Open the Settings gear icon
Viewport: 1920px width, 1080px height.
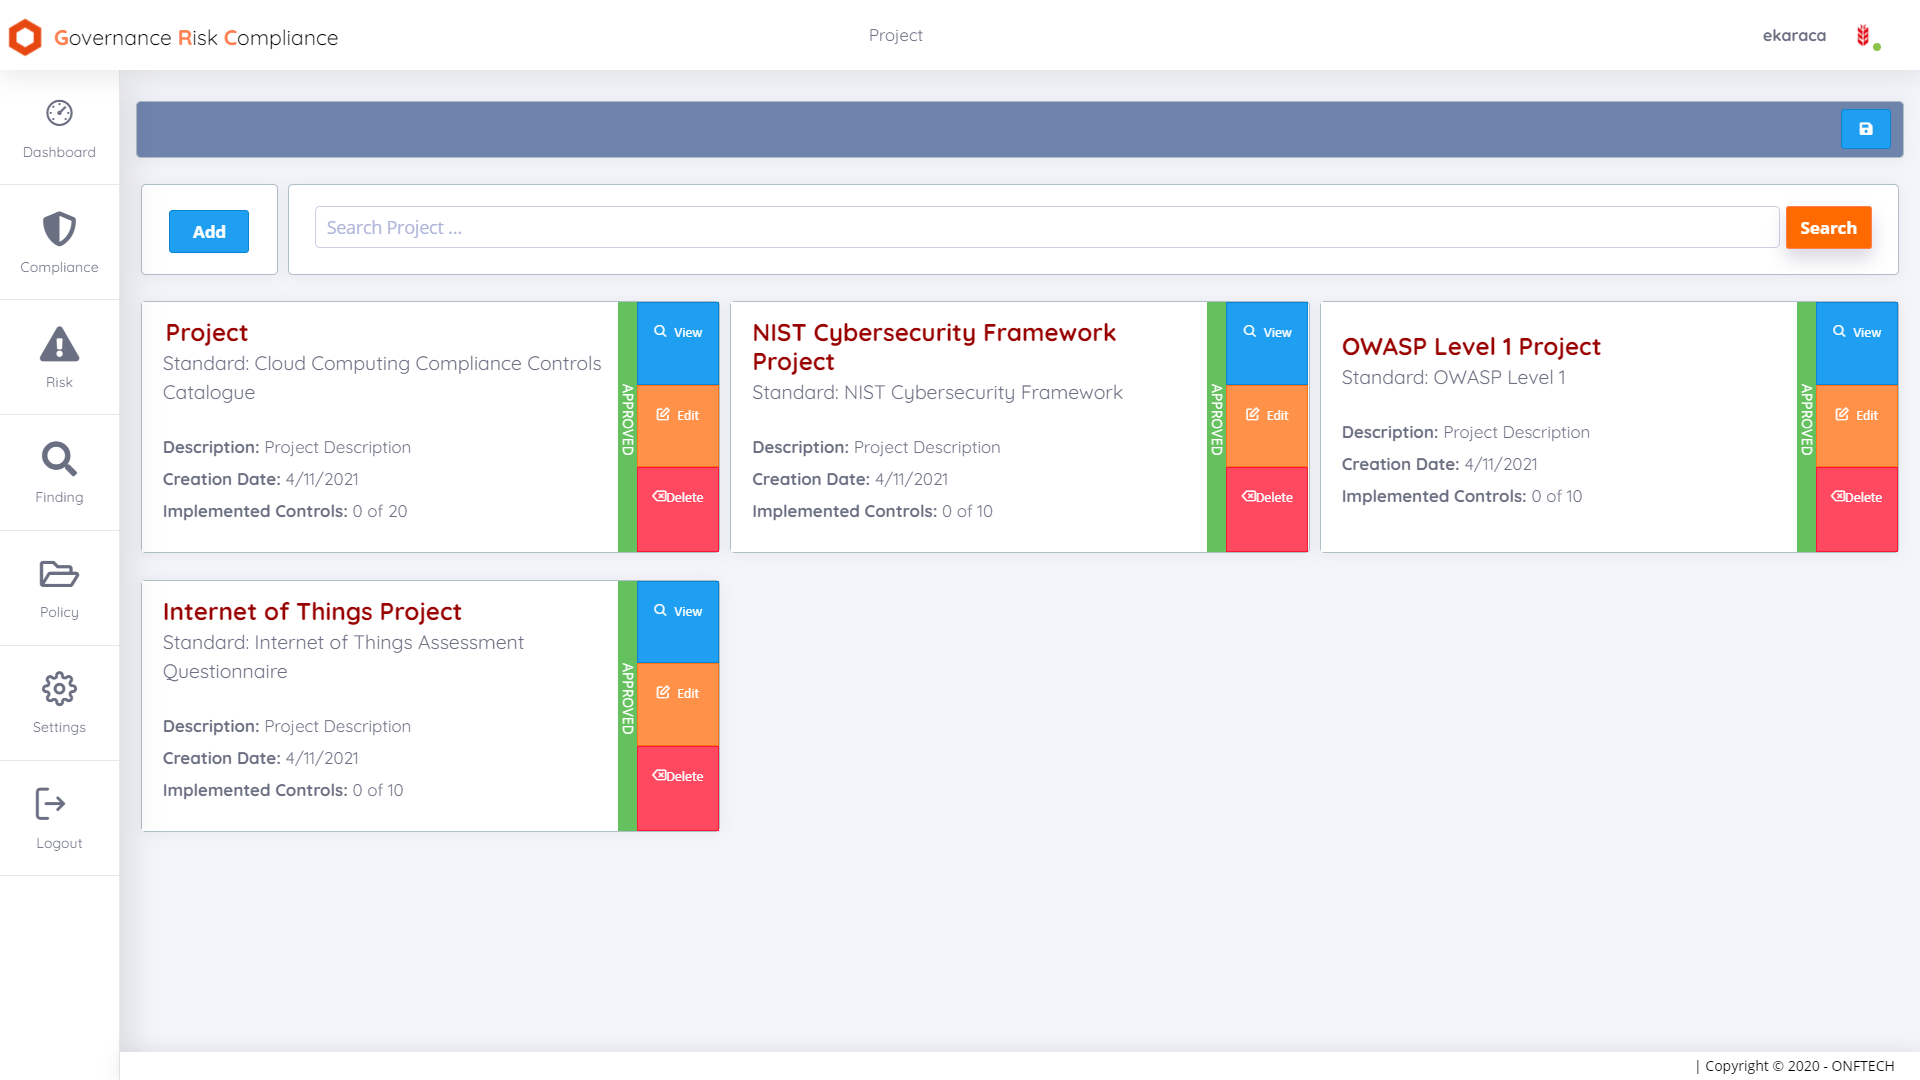59,689
